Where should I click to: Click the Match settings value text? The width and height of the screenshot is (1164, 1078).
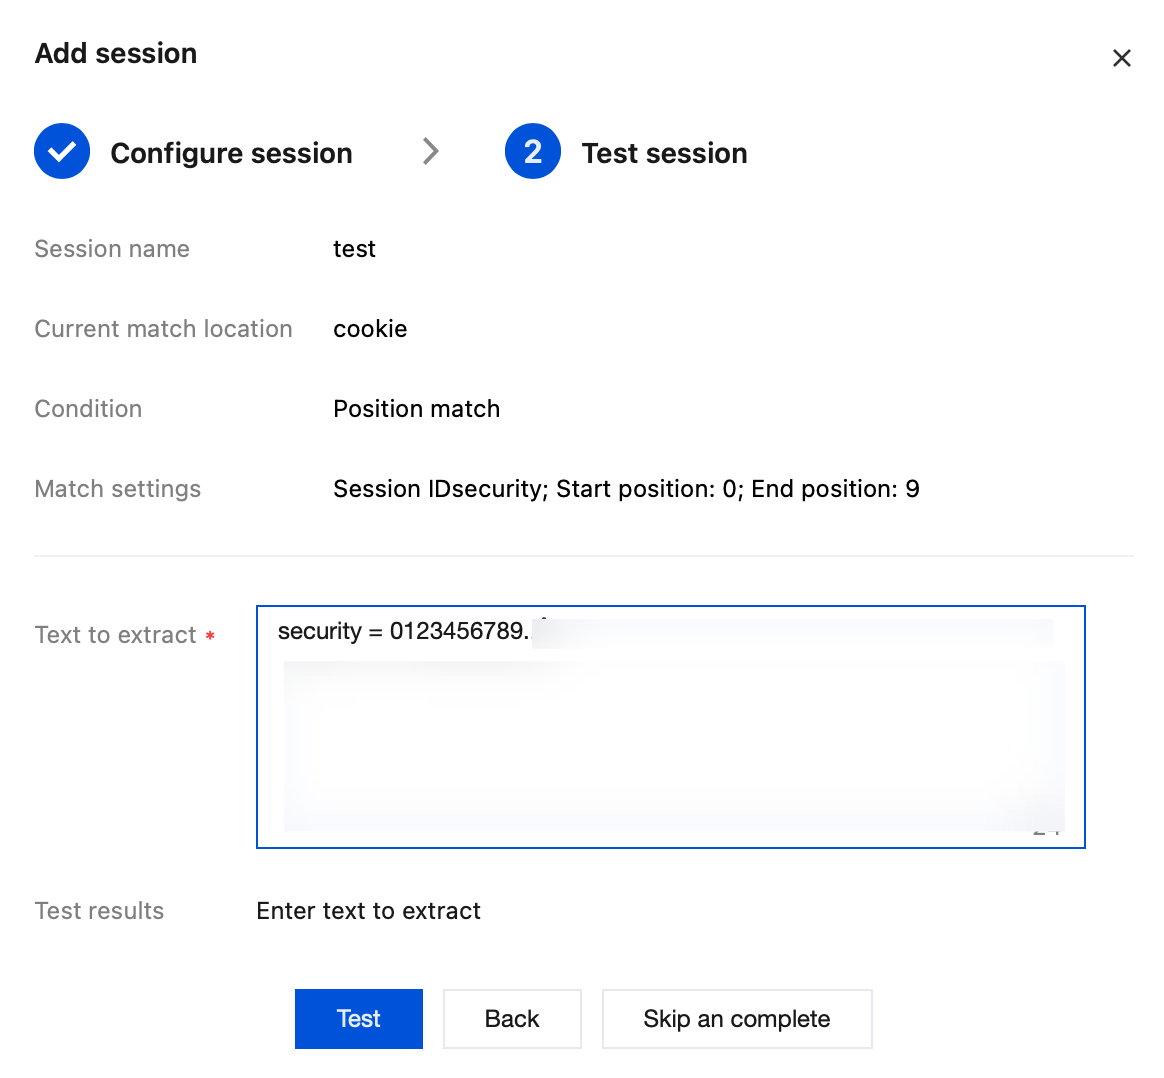pos(626,489)
